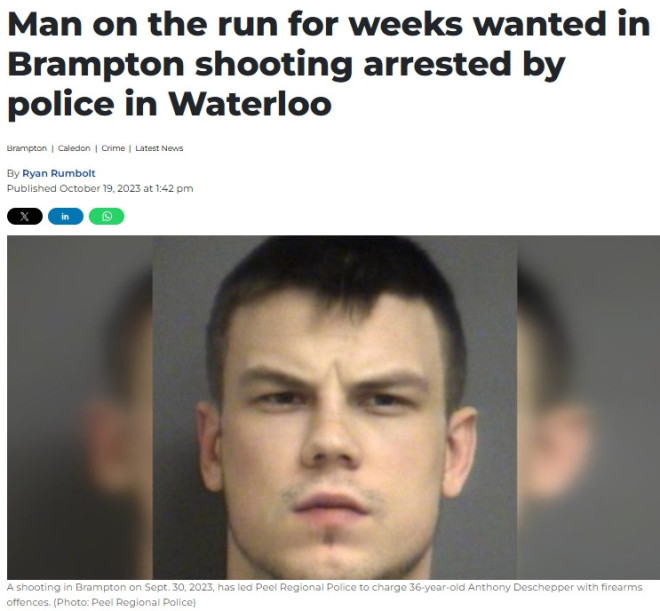Open the Caledon category link
The image size is (660, 611).
pos(74,148)
